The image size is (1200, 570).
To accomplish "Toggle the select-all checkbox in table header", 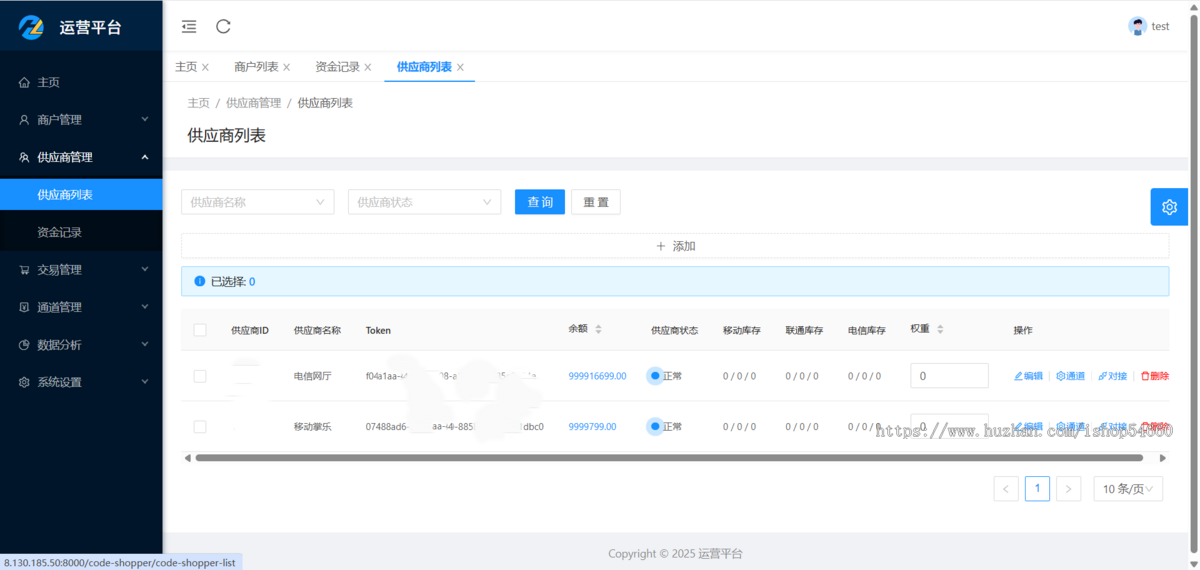I will 200,330.
